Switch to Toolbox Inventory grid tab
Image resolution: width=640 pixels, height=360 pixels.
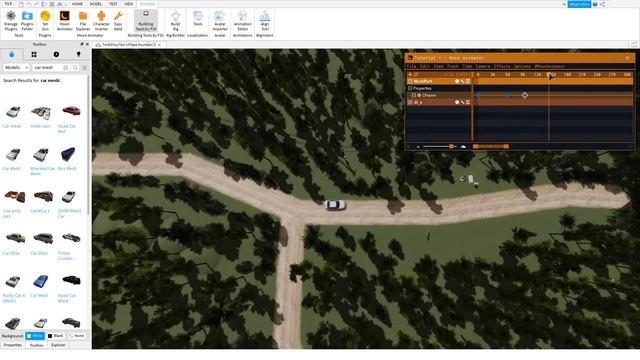[x=34, y=54]
